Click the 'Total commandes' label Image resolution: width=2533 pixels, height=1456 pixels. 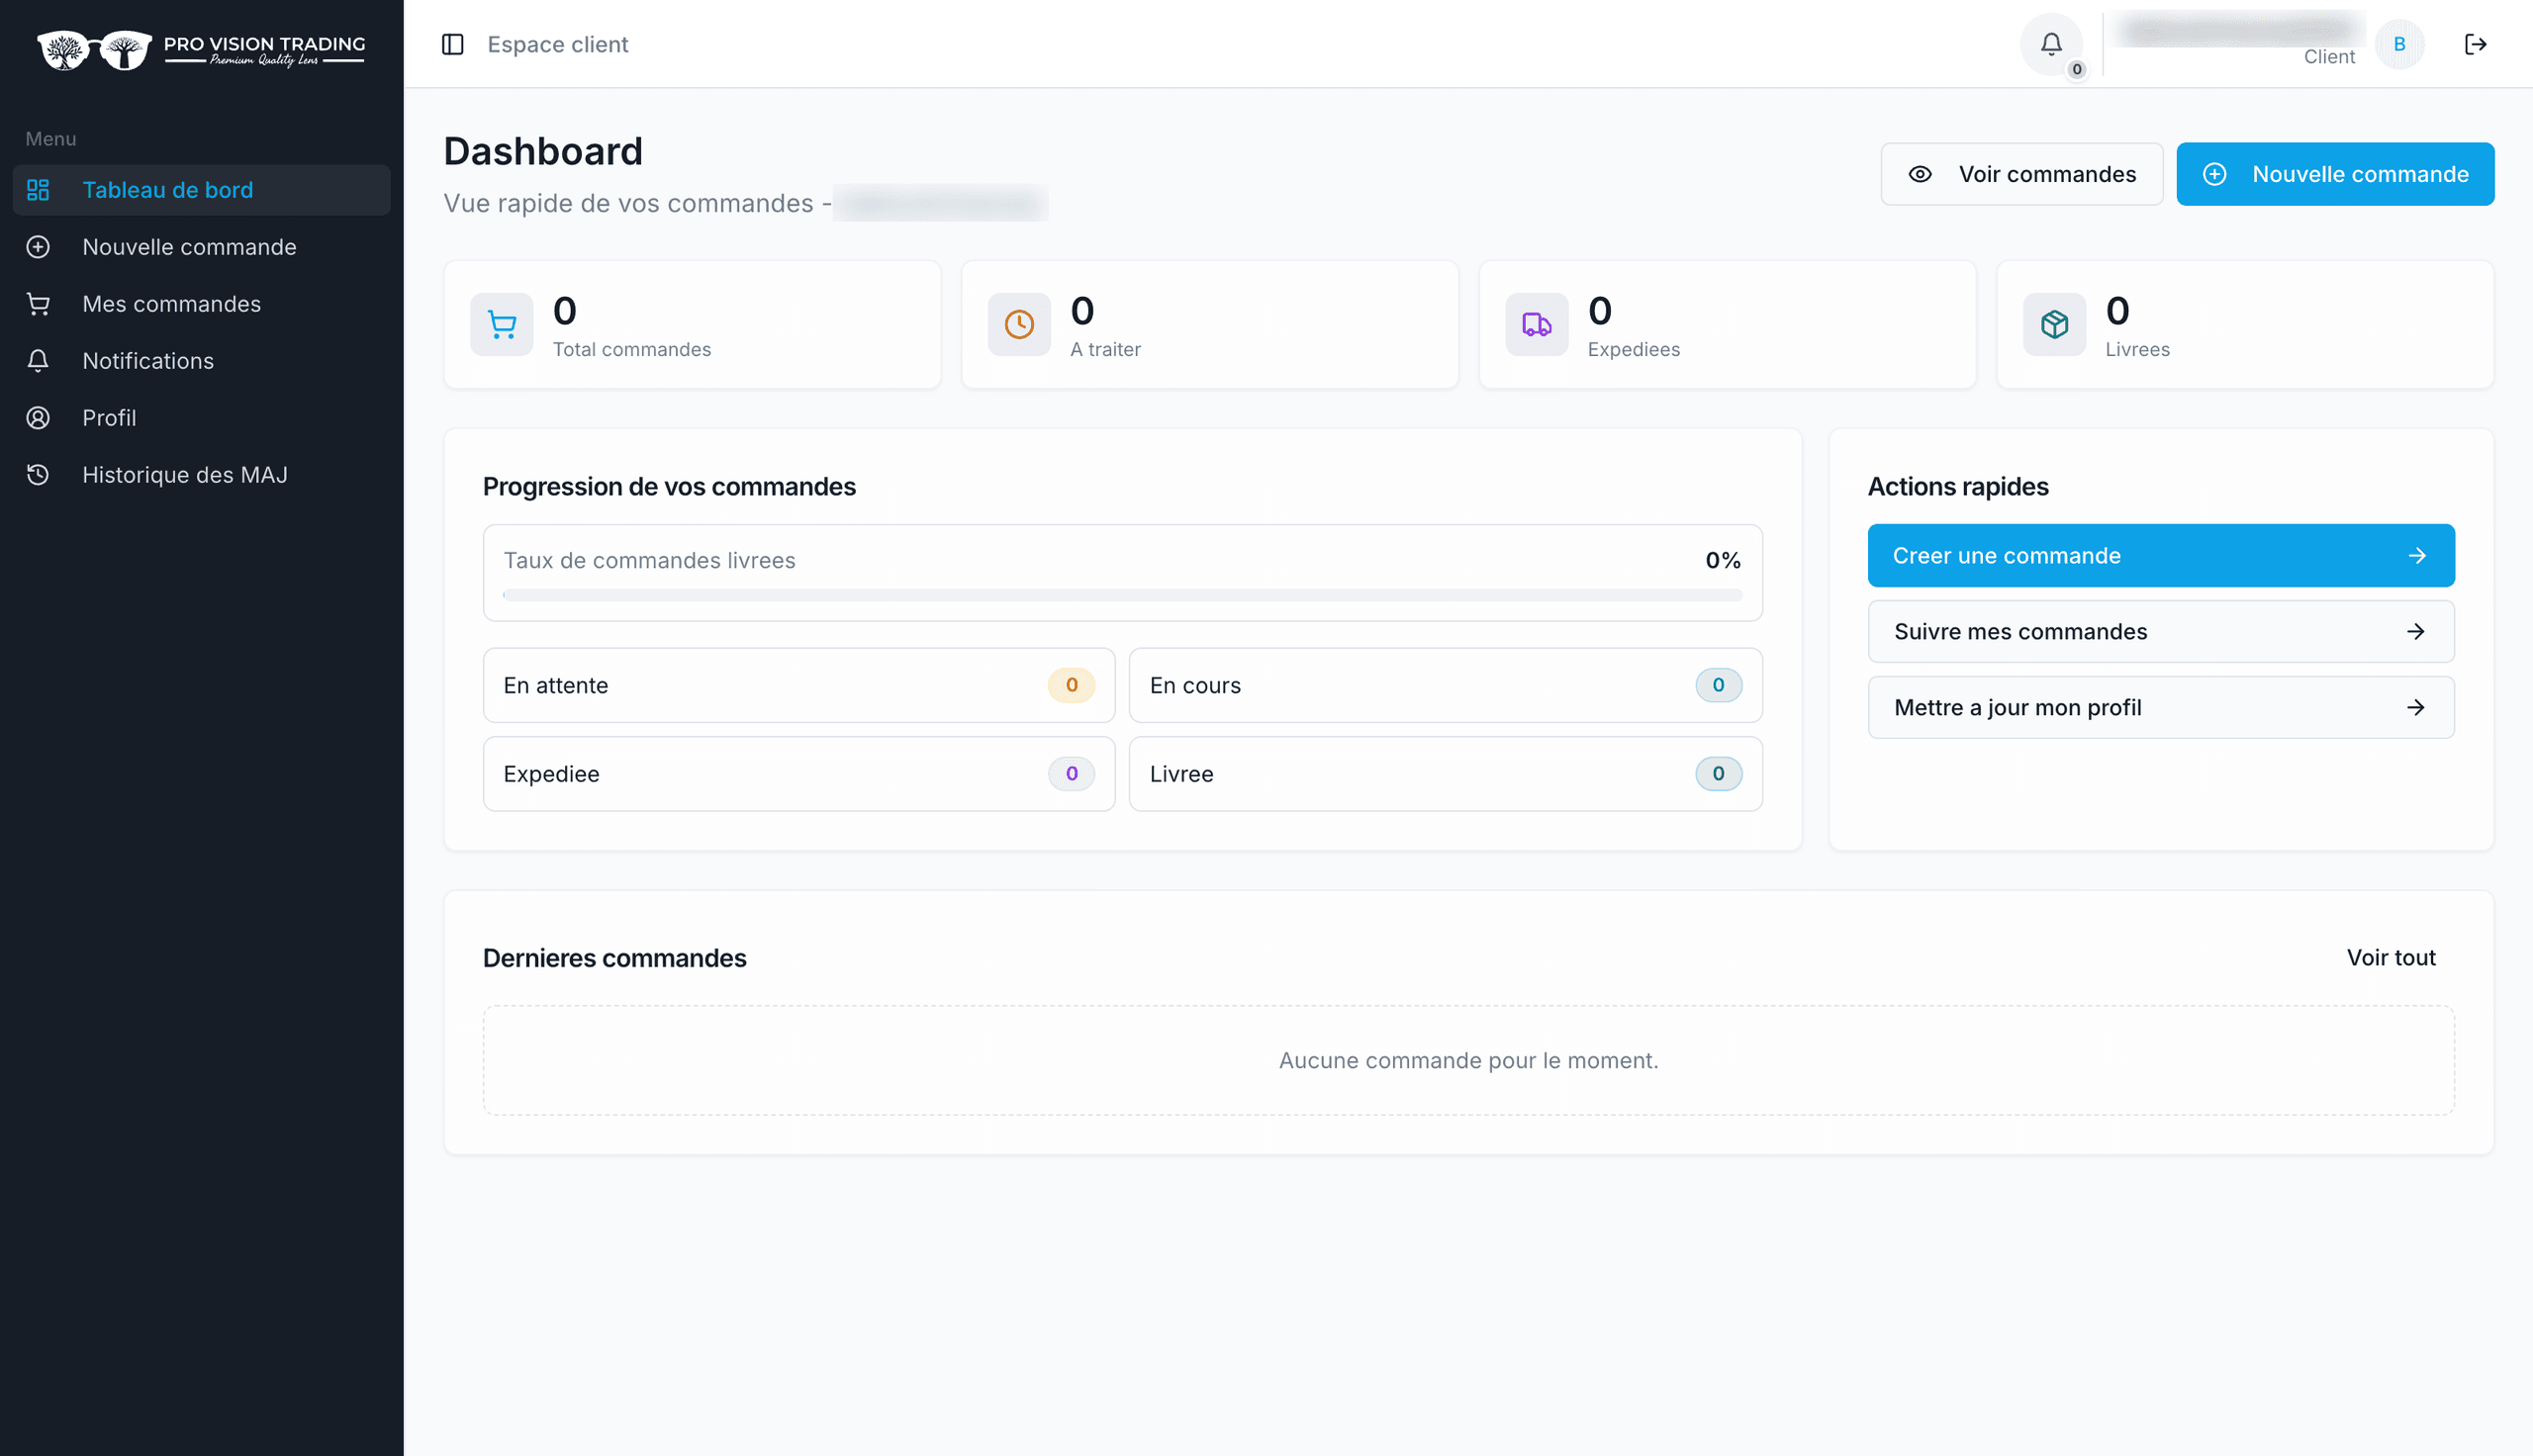(x=632, y=350)
